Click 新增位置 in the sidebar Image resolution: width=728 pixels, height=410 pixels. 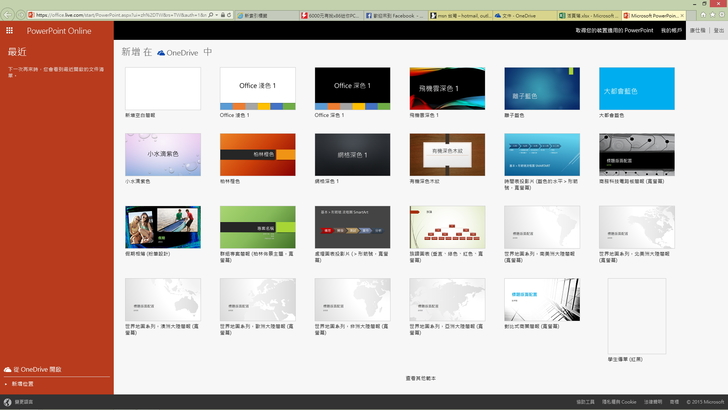pos(23,383)
